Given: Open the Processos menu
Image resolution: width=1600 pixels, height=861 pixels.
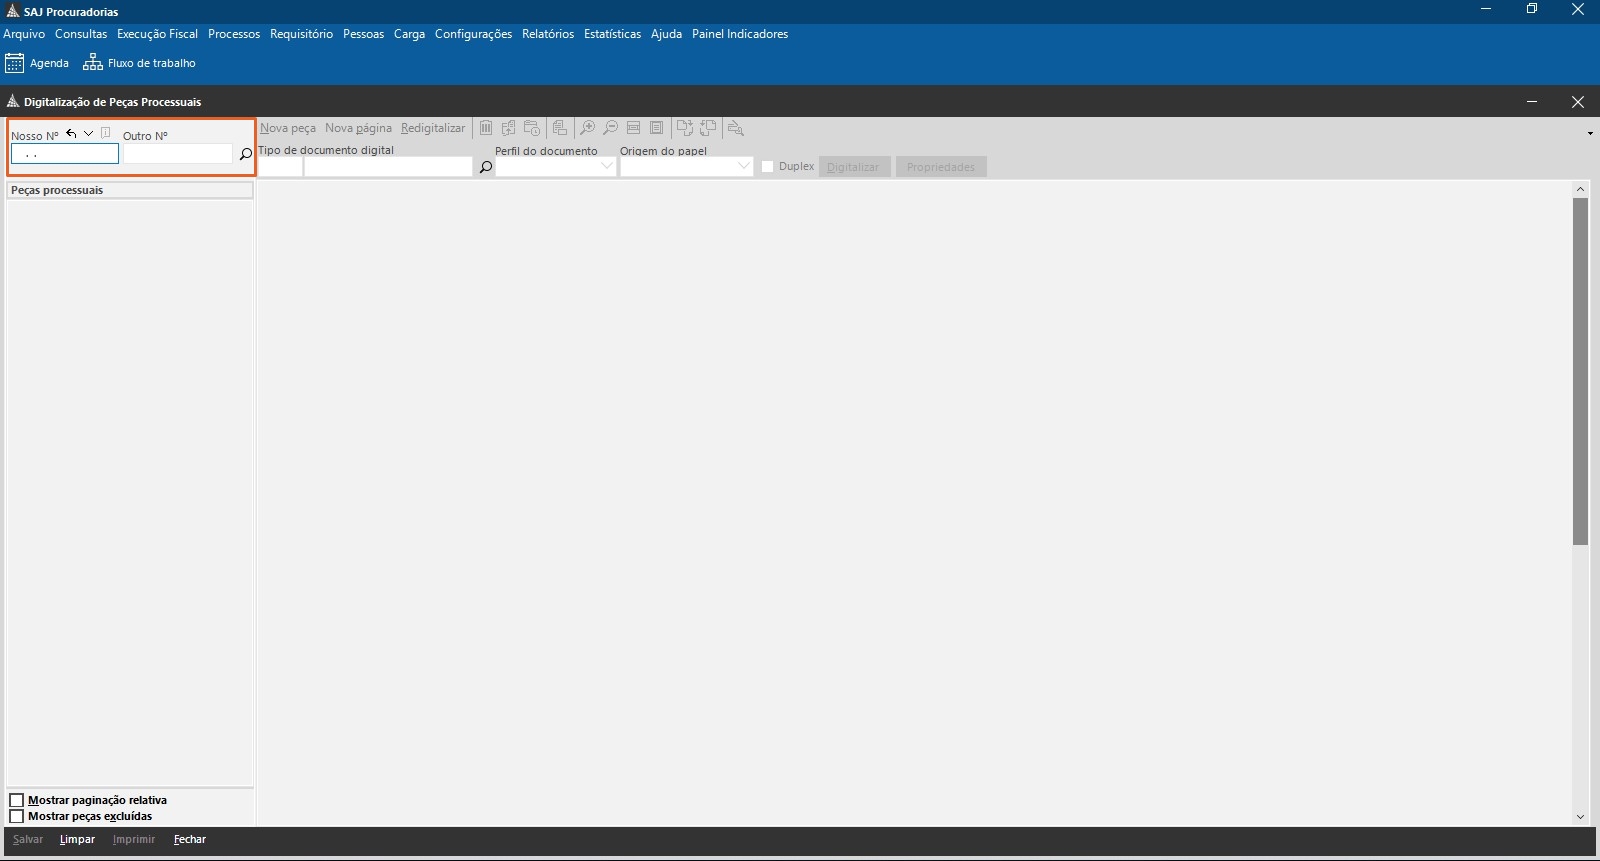Looking at the screenshot, I should [x=234, y=34].
